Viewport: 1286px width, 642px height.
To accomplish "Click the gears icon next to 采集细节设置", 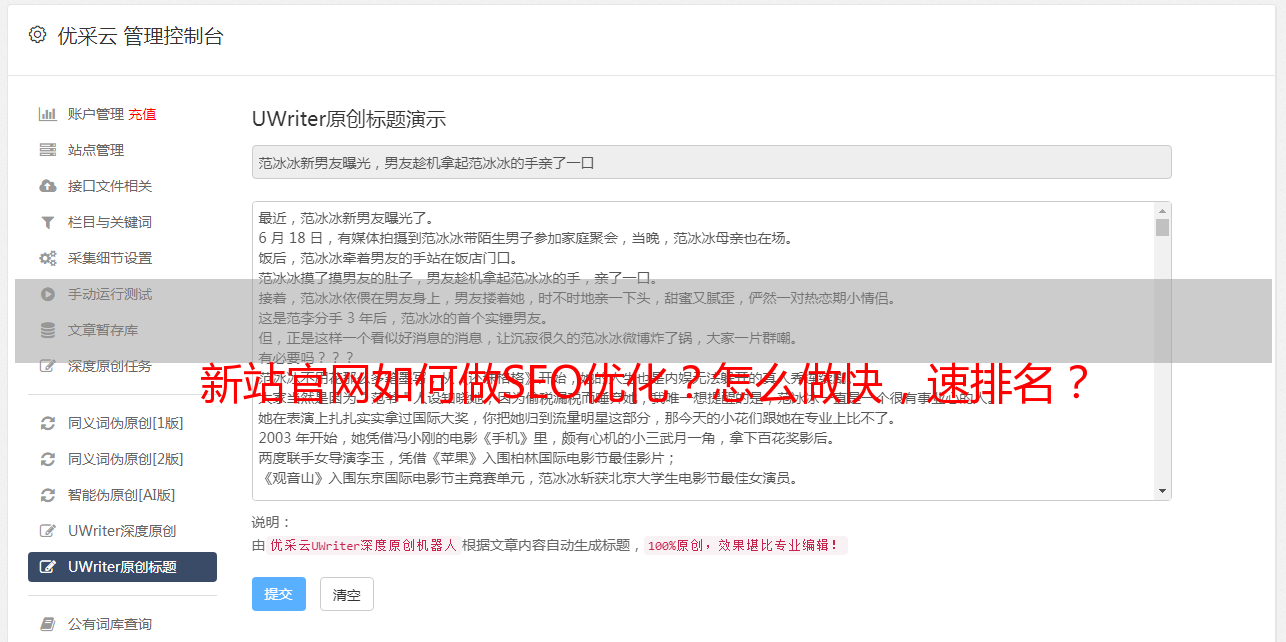I will coord(47,258).
